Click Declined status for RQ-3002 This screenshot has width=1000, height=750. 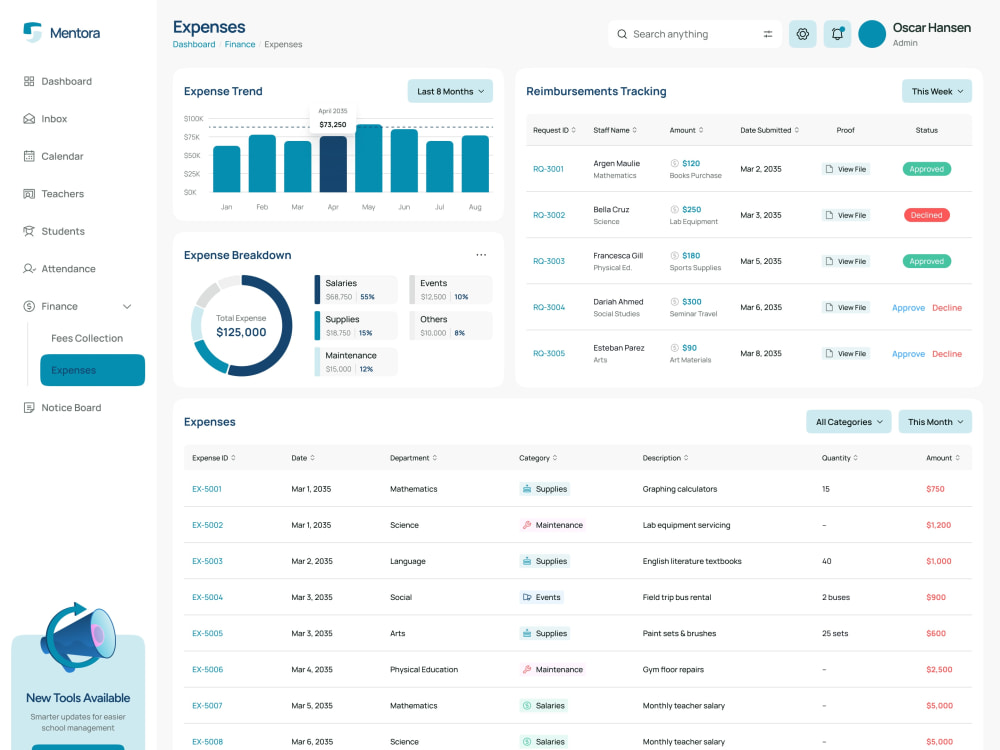coord(927,215)
